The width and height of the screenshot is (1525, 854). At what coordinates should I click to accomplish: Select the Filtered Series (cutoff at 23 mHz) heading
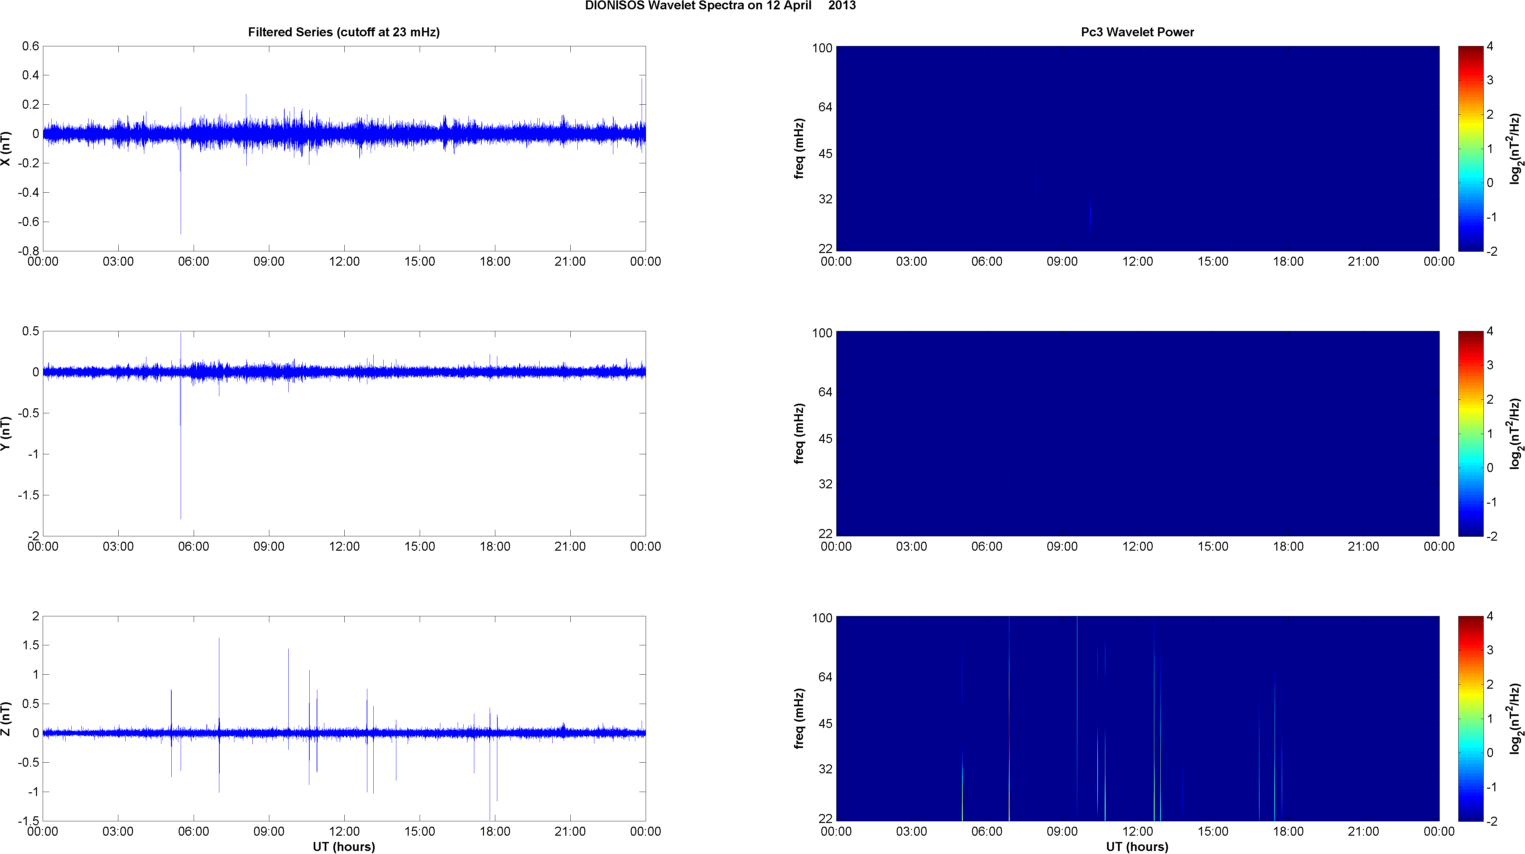(344, 32)
